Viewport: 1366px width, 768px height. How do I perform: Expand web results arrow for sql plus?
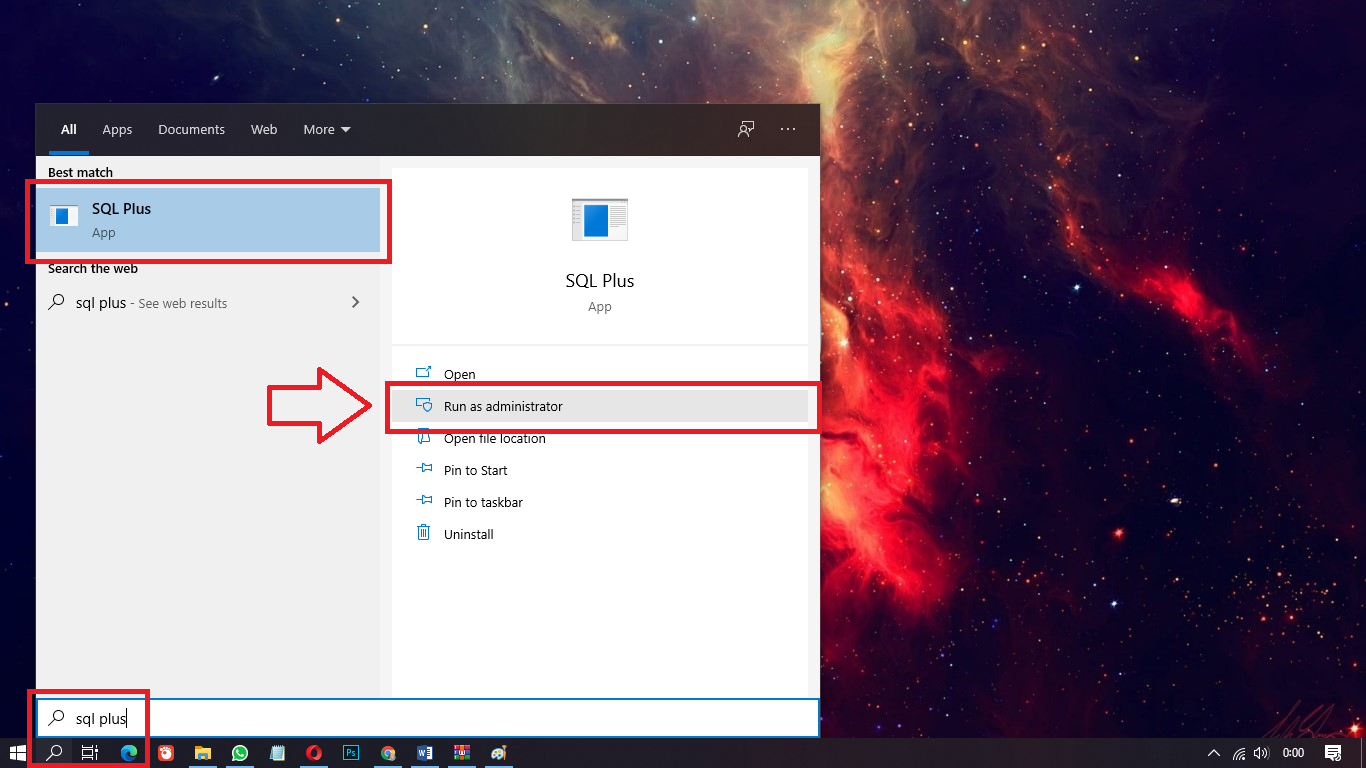(x=355, y=302)
